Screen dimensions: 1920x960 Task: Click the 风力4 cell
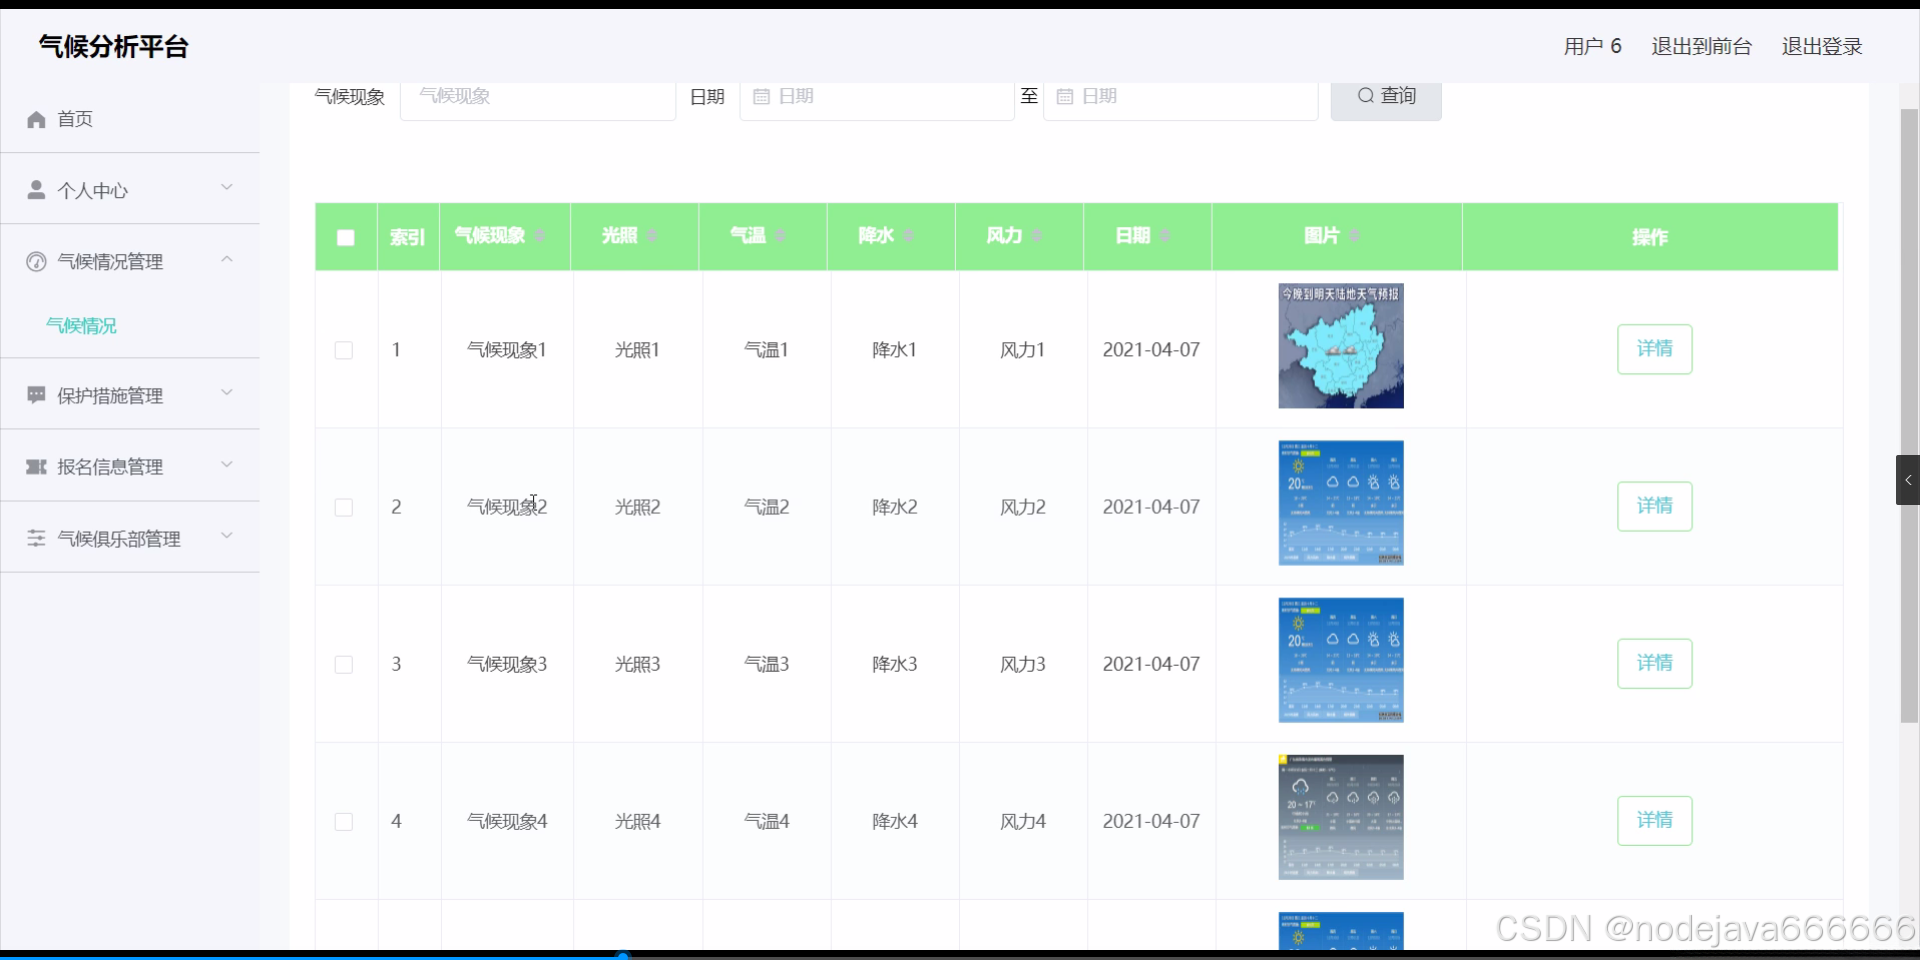click(1023, 821)
